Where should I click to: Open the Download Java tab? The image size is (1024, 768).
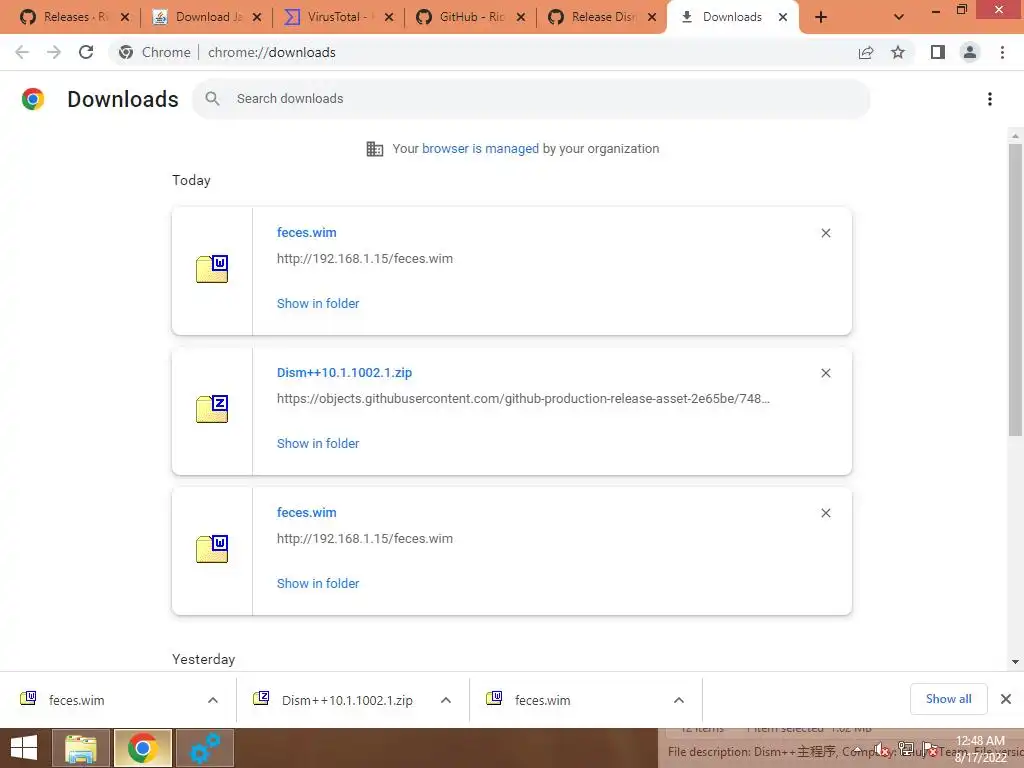pos(196,17)
